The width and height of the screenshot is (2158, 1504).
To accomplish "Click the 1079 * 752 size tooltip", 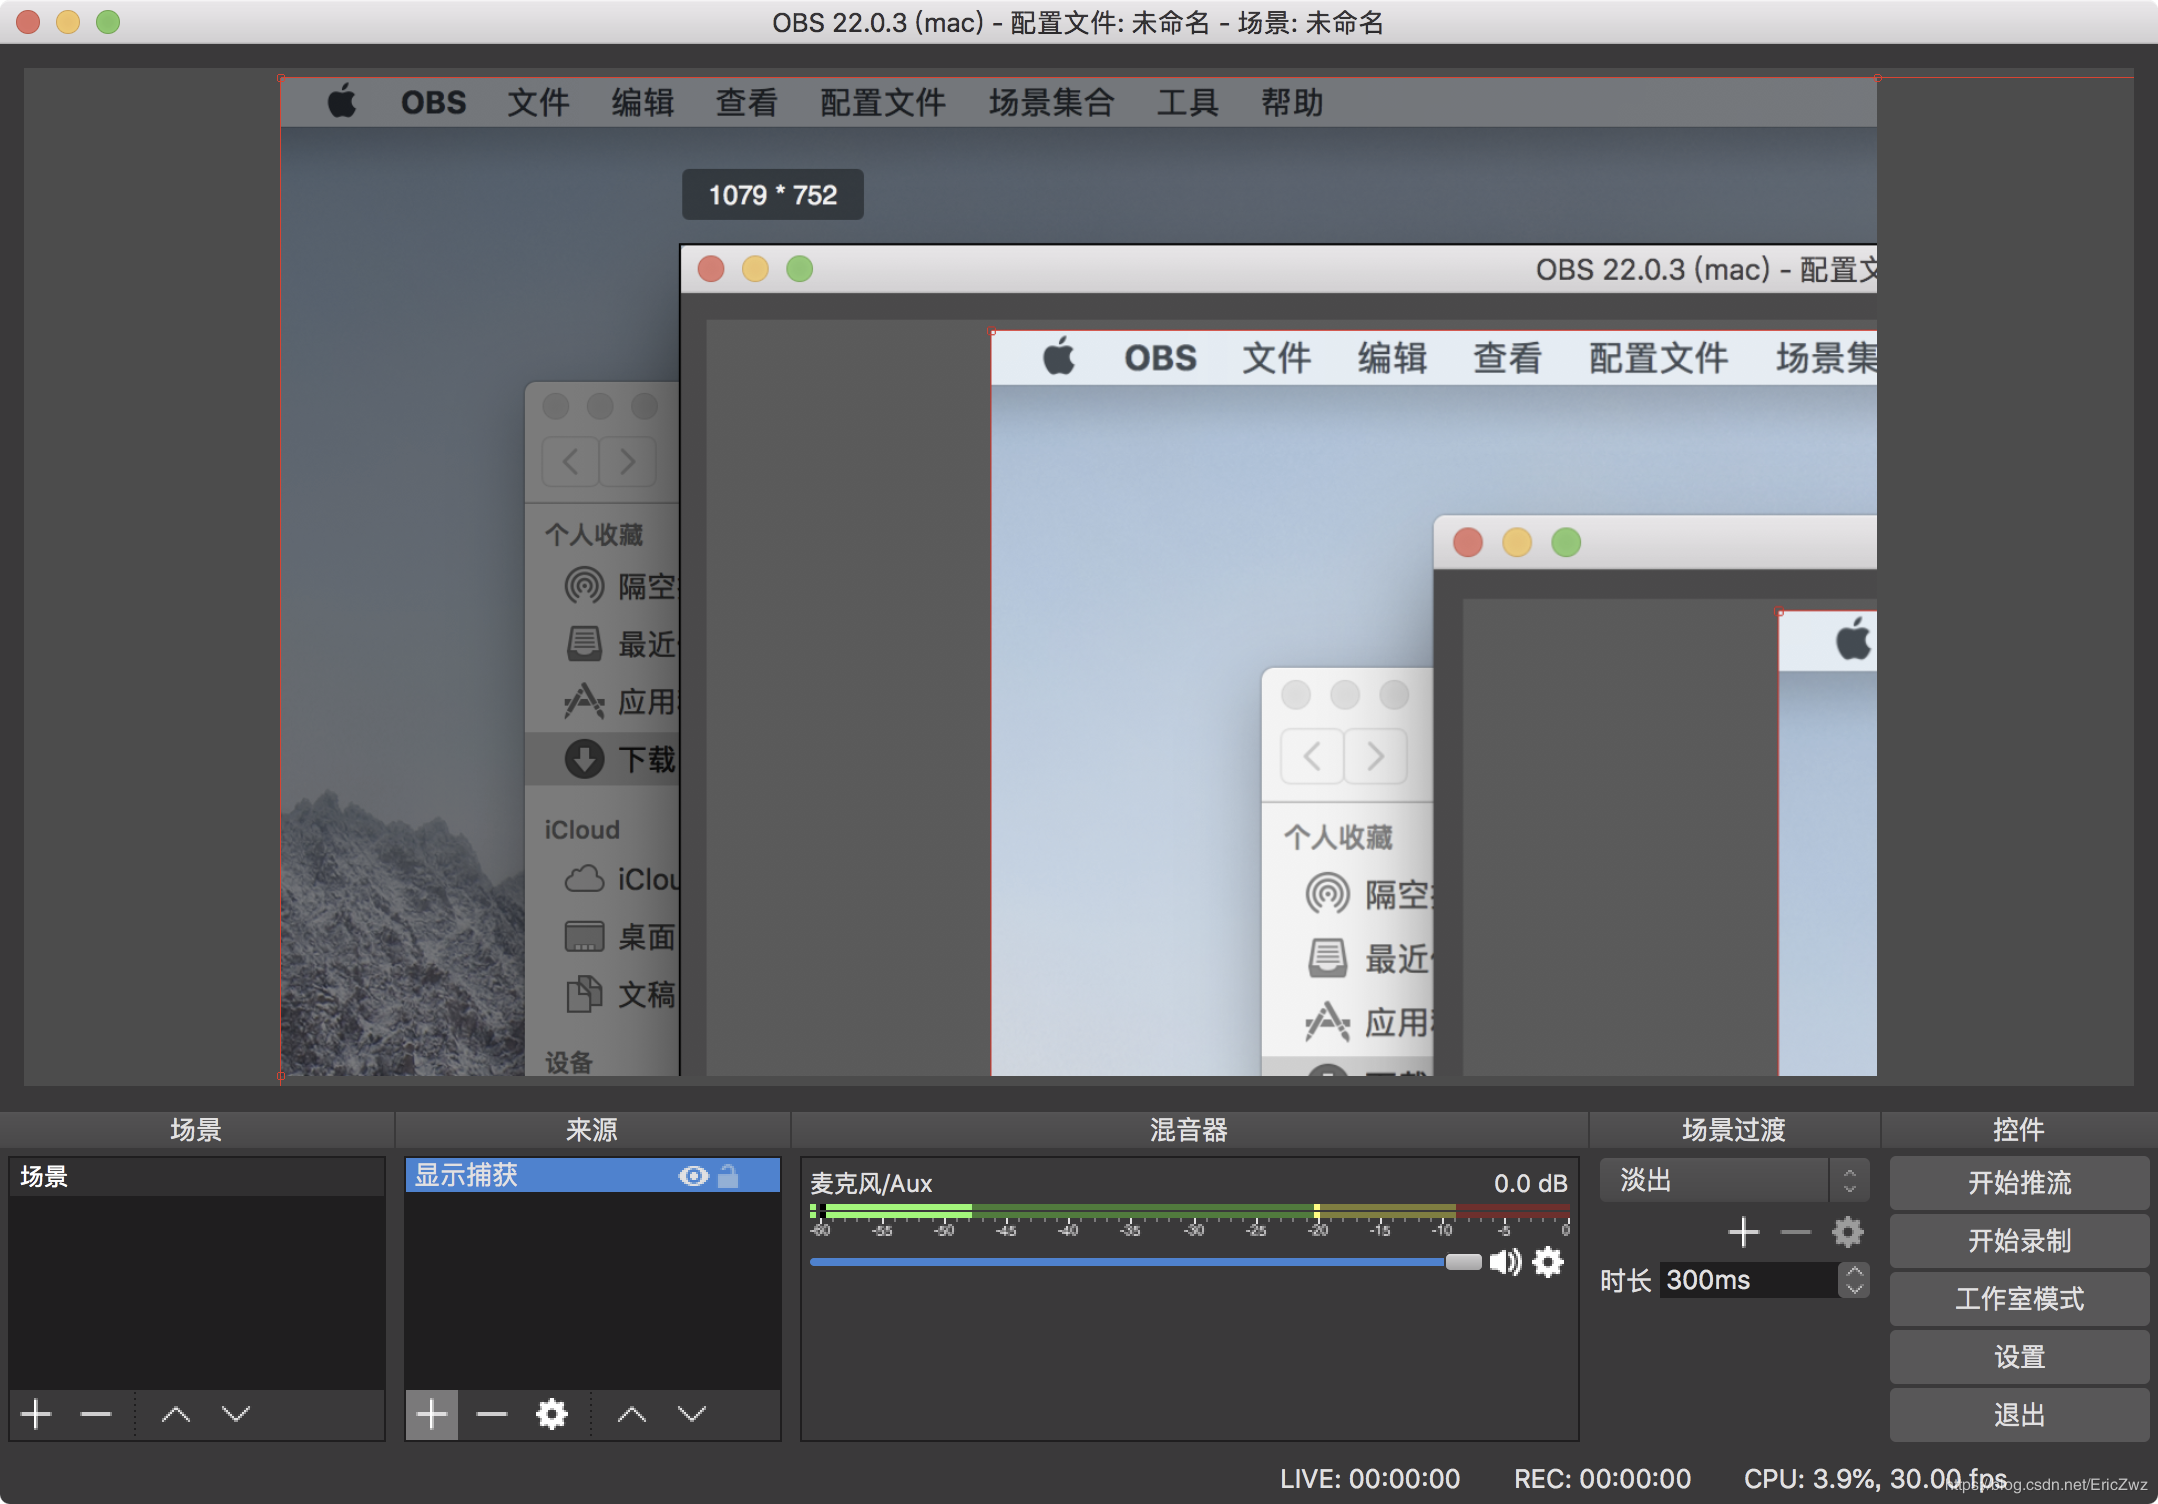I will pyautogui.click(x=773, y=195).
